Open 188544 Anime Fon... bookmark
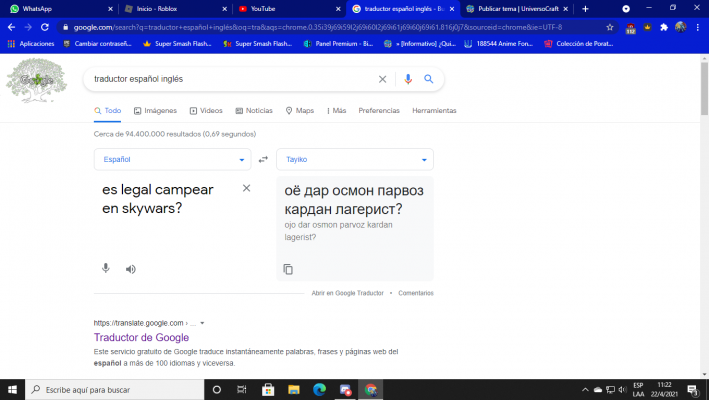Viewport: 709px width, 400px height. click(x=499, y=44)
